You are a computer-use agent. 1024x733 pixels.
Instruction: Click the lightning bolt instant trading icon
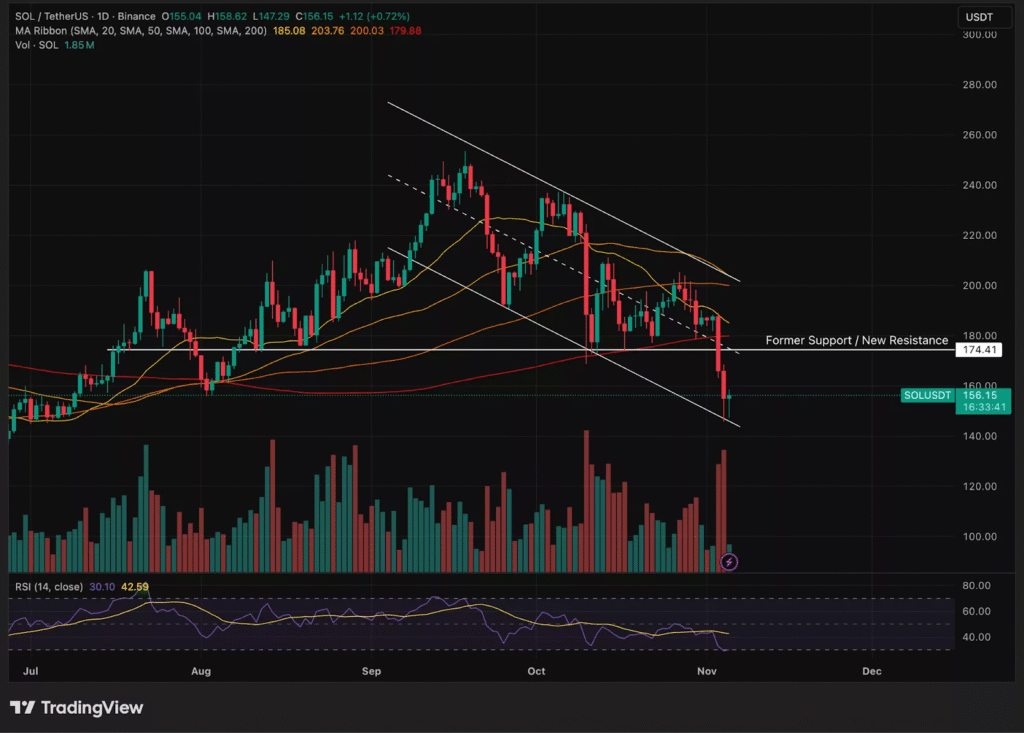tap(729, 561)
